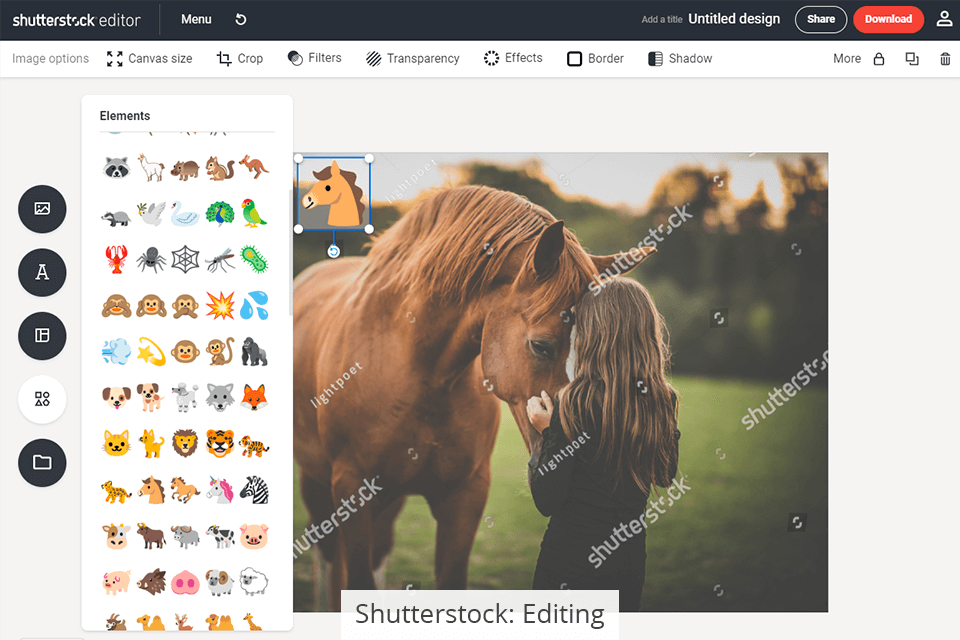Open Border settings

(595, 59)
